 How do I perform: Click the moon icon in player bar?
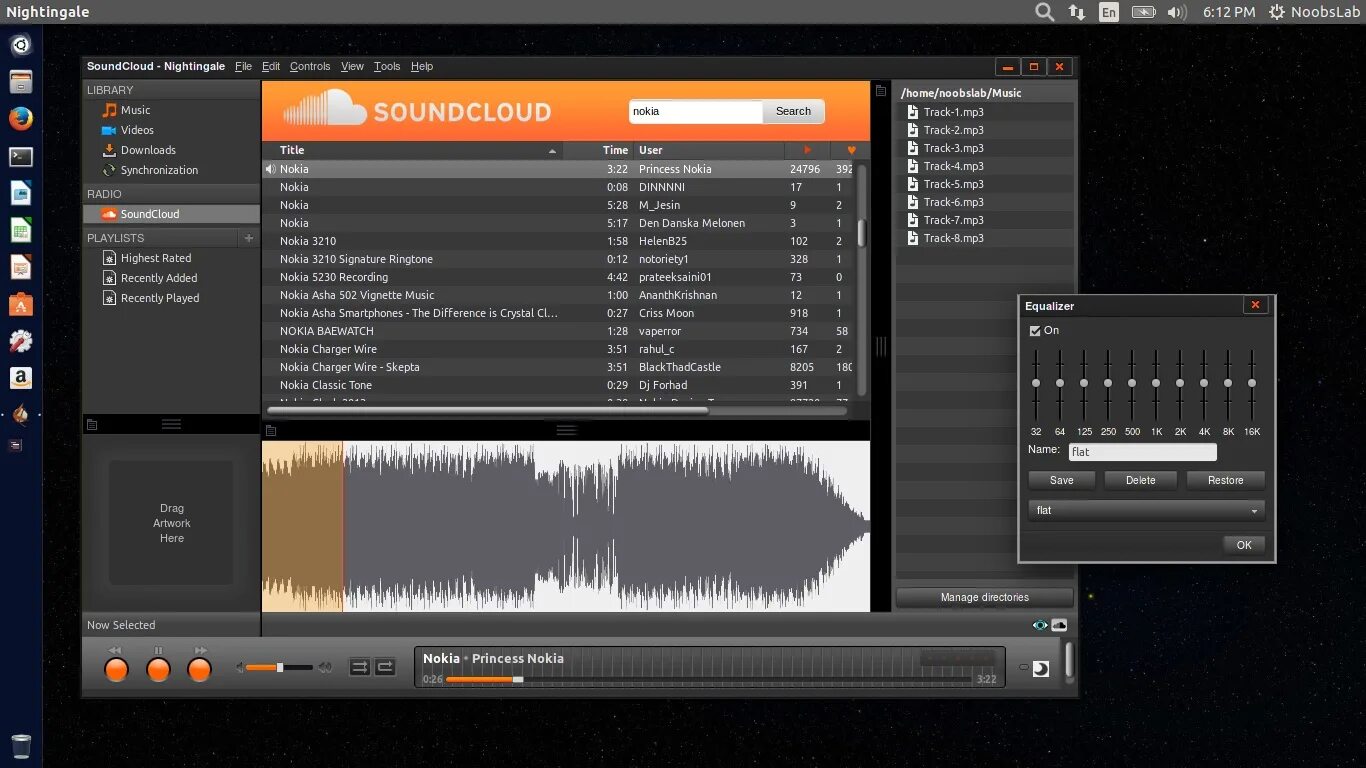coord(1041,669)
